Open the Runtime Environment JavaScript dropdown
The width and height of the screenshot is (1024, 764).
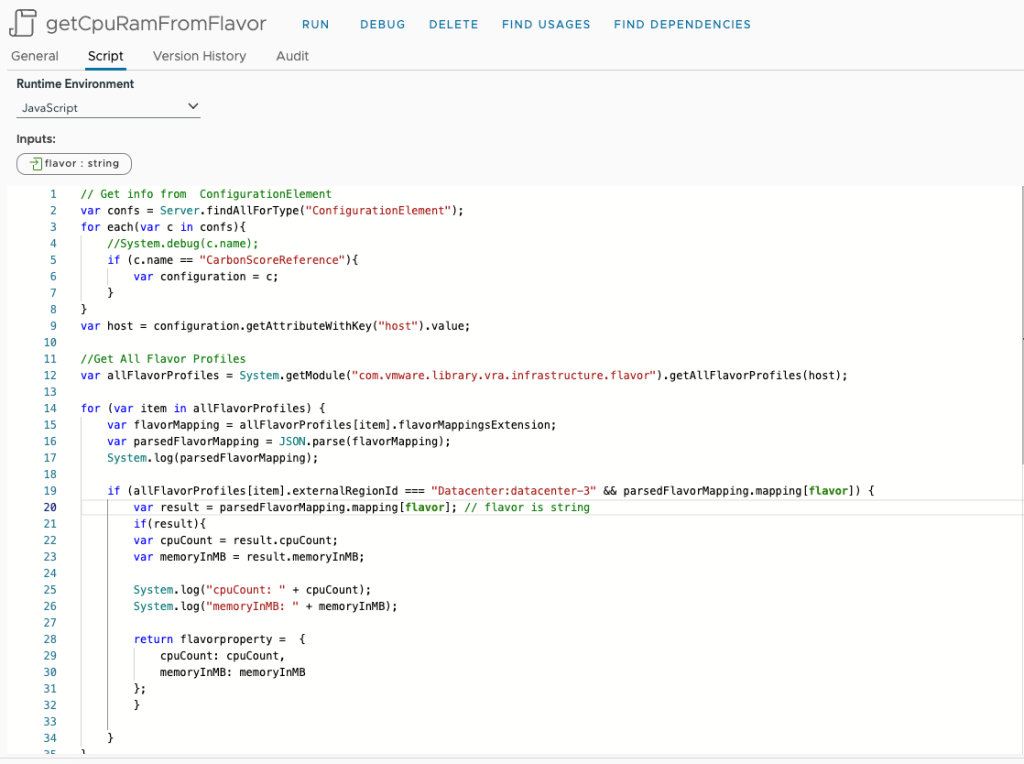108,108
